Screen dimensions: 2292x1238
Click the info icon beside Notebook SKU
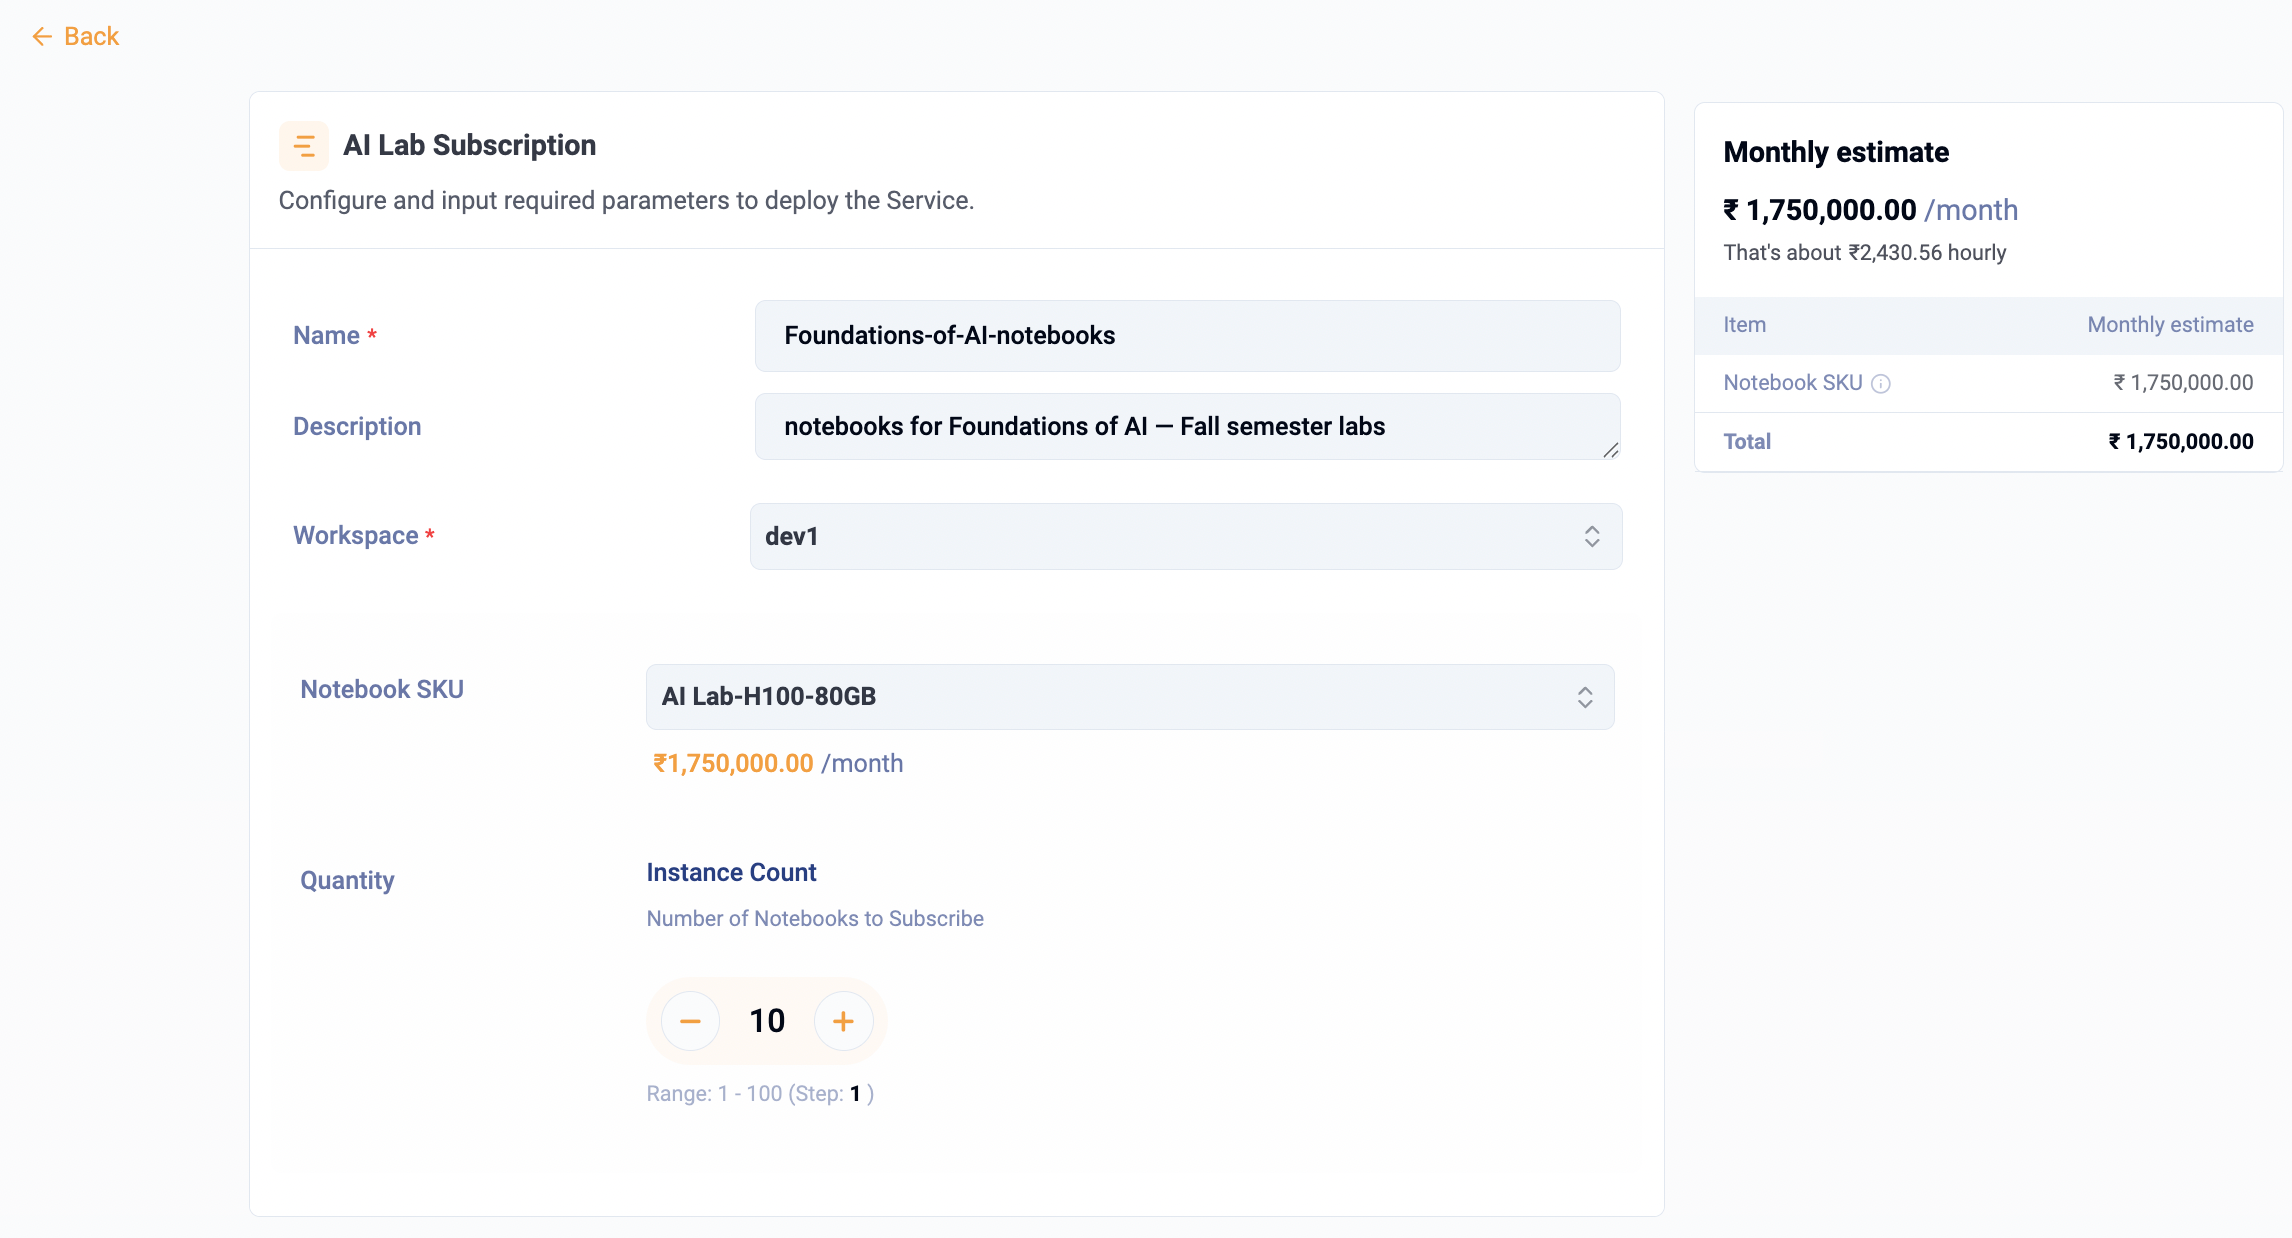(1881, 384)
